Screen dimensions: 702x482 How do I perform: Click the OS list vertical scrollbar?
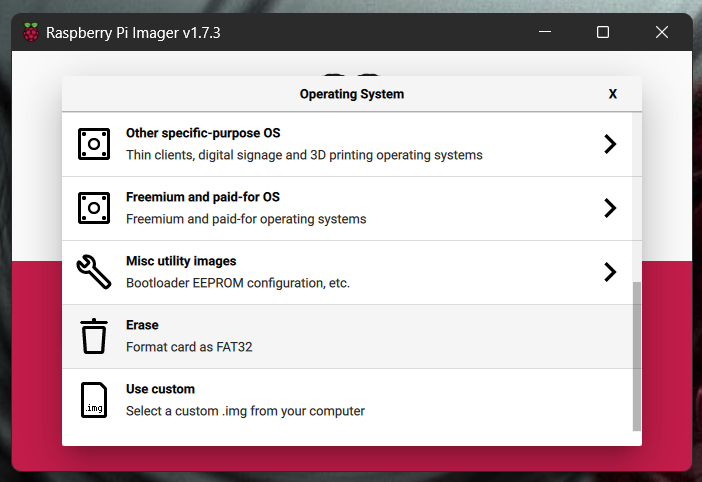[637, 355]
